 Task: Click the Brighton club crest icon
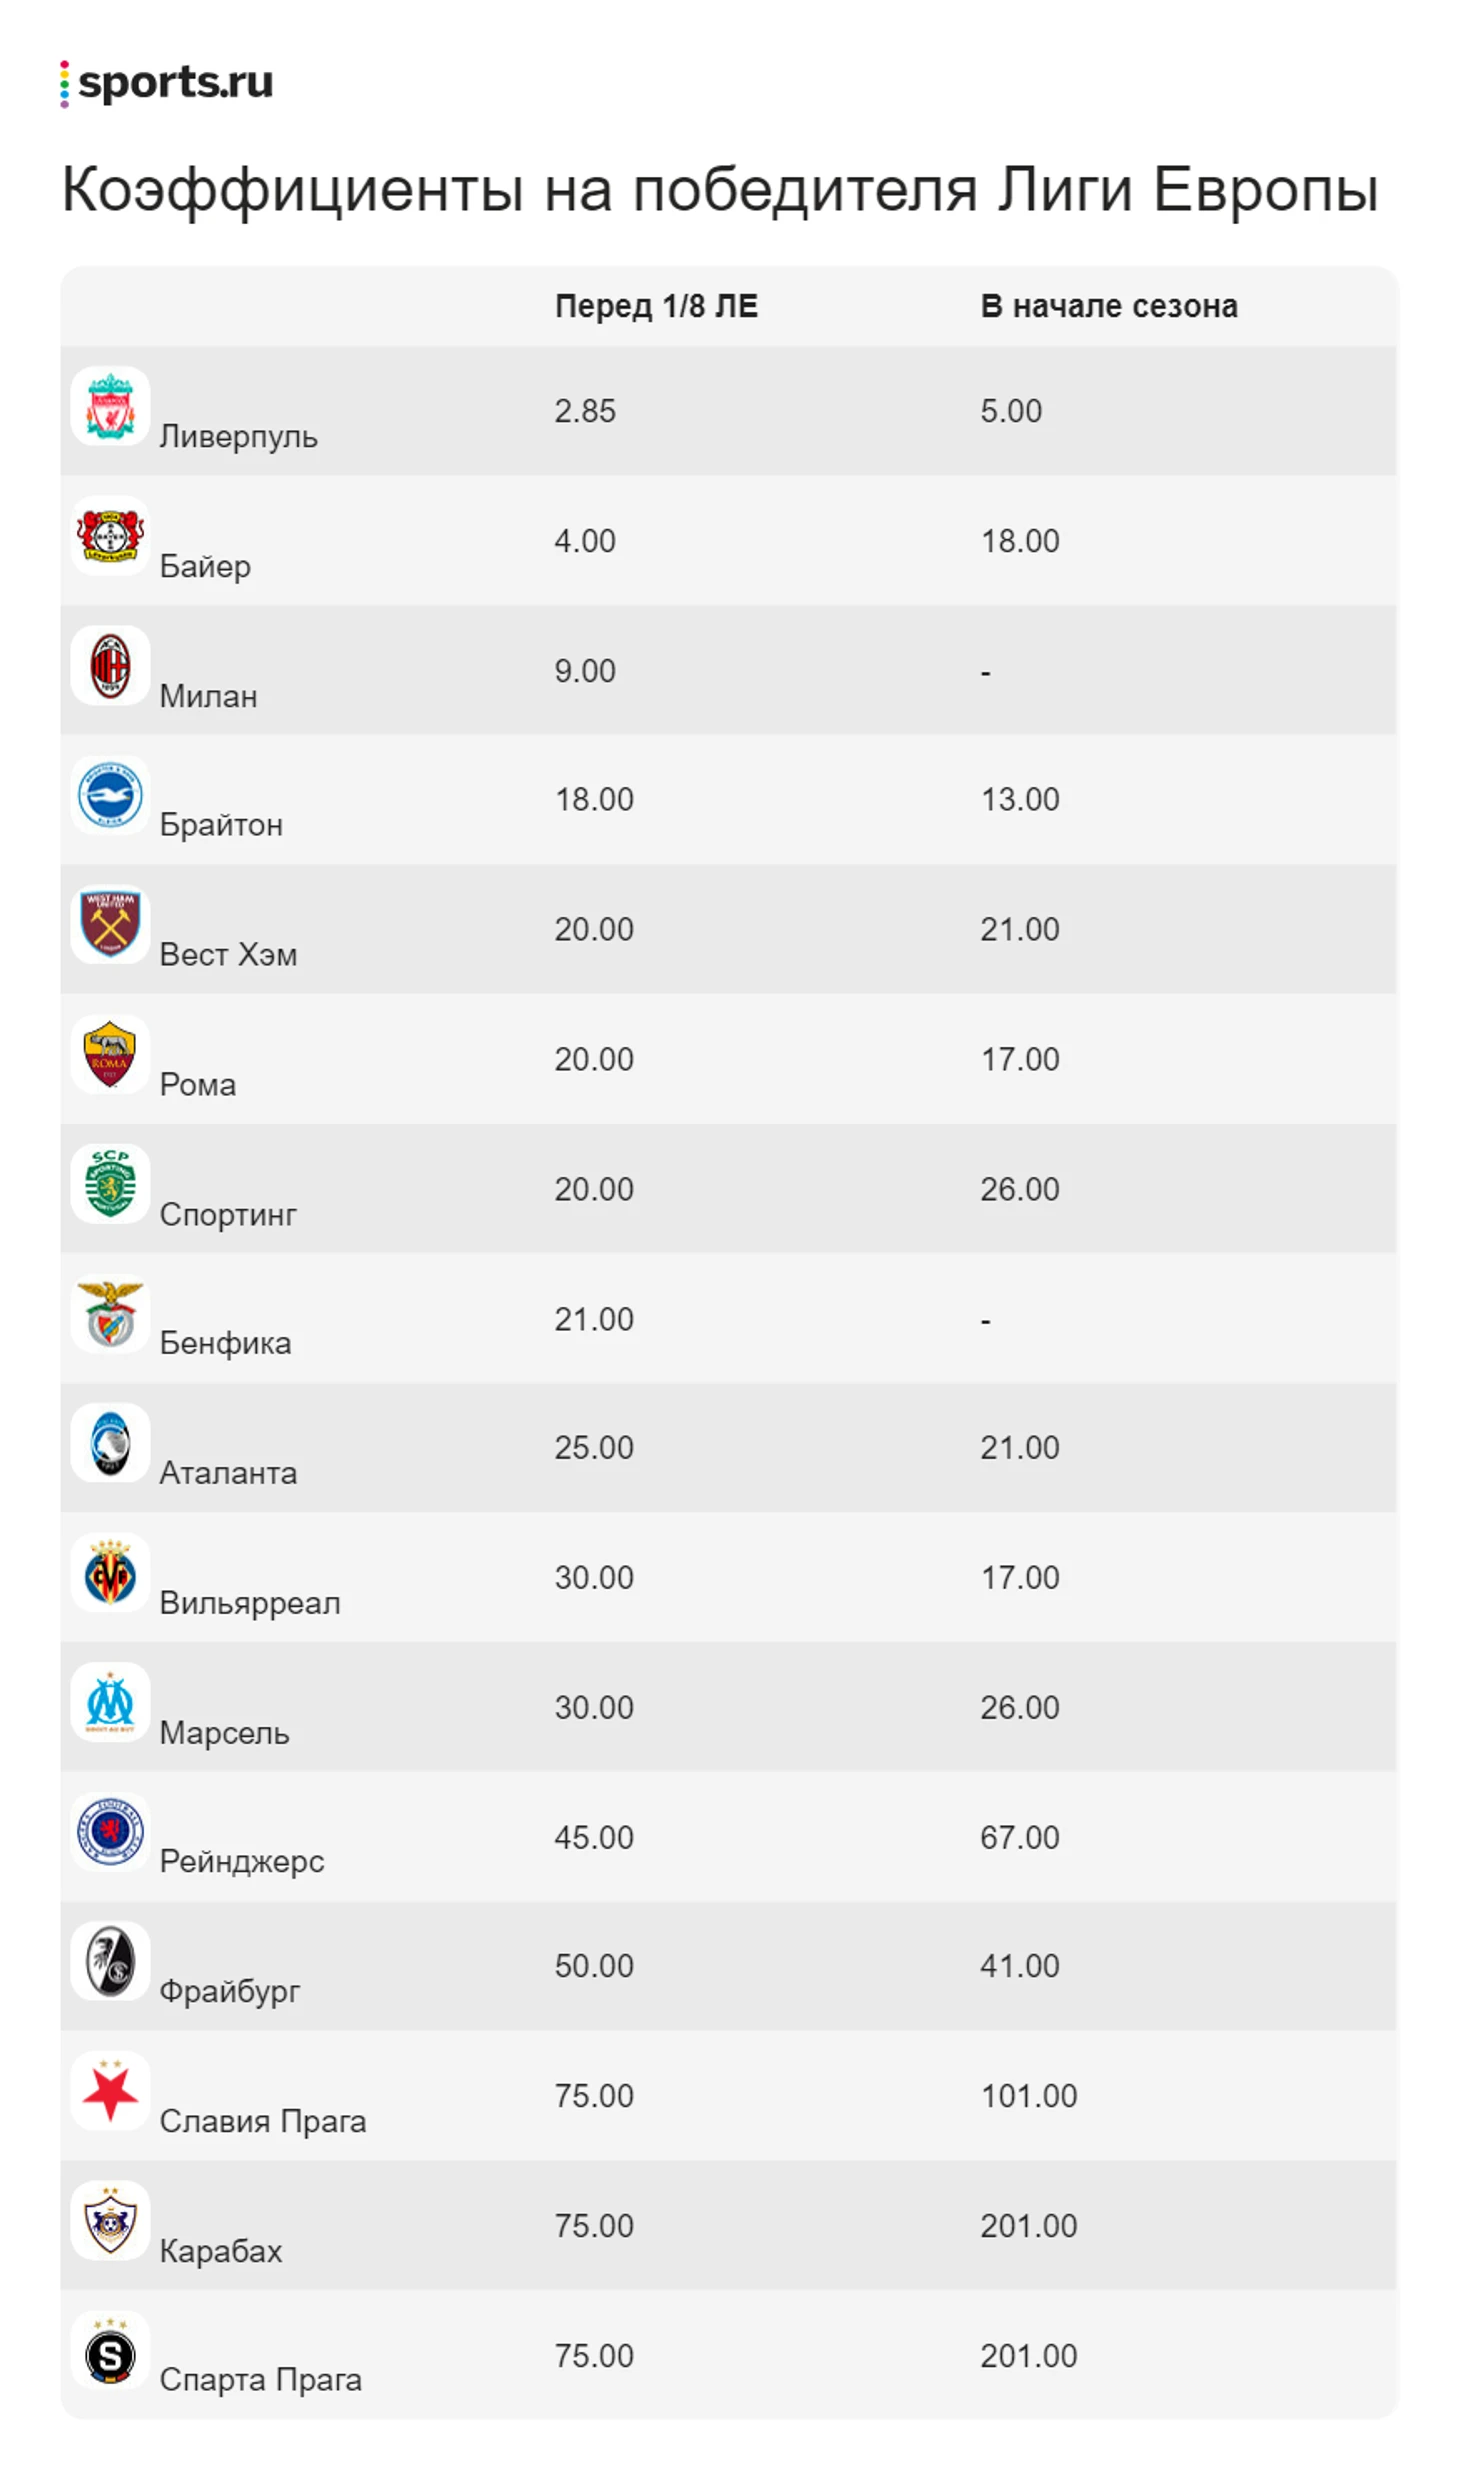(110, 795)
